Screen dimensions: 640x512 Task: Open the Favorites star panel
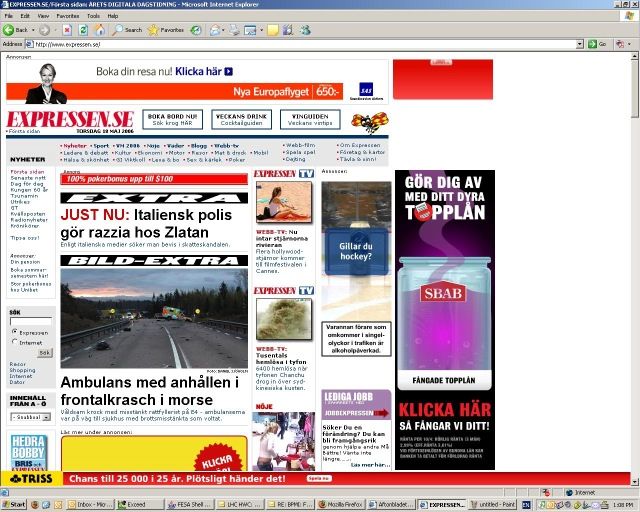[x=166, y=30]
